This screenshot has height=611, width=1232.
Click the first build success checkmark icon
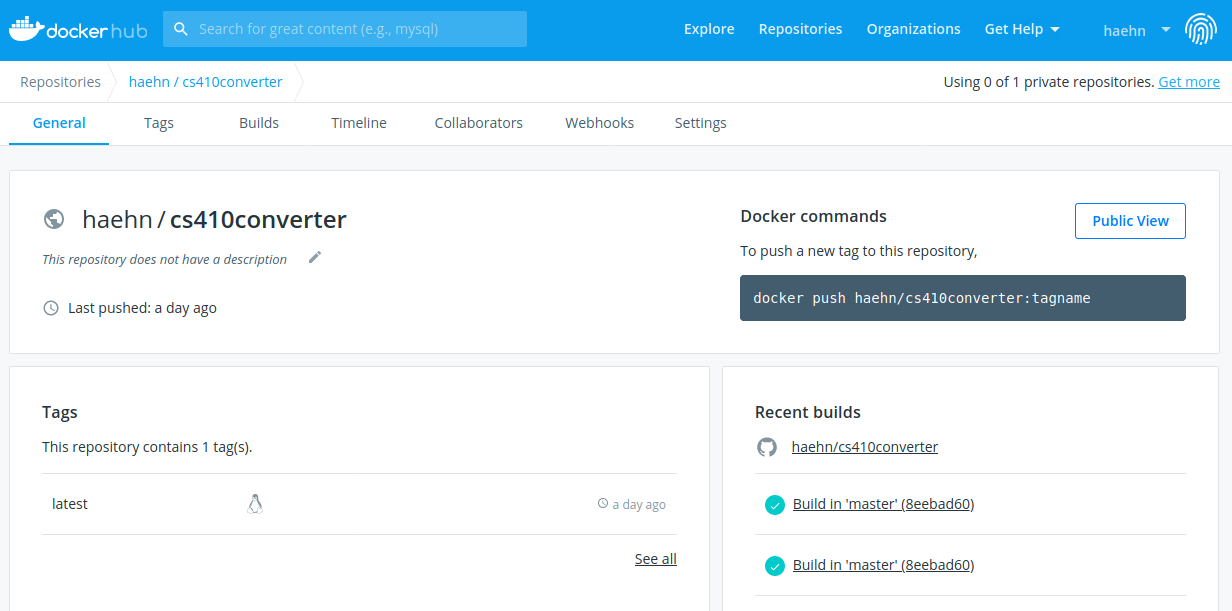(x=774, y=505)
